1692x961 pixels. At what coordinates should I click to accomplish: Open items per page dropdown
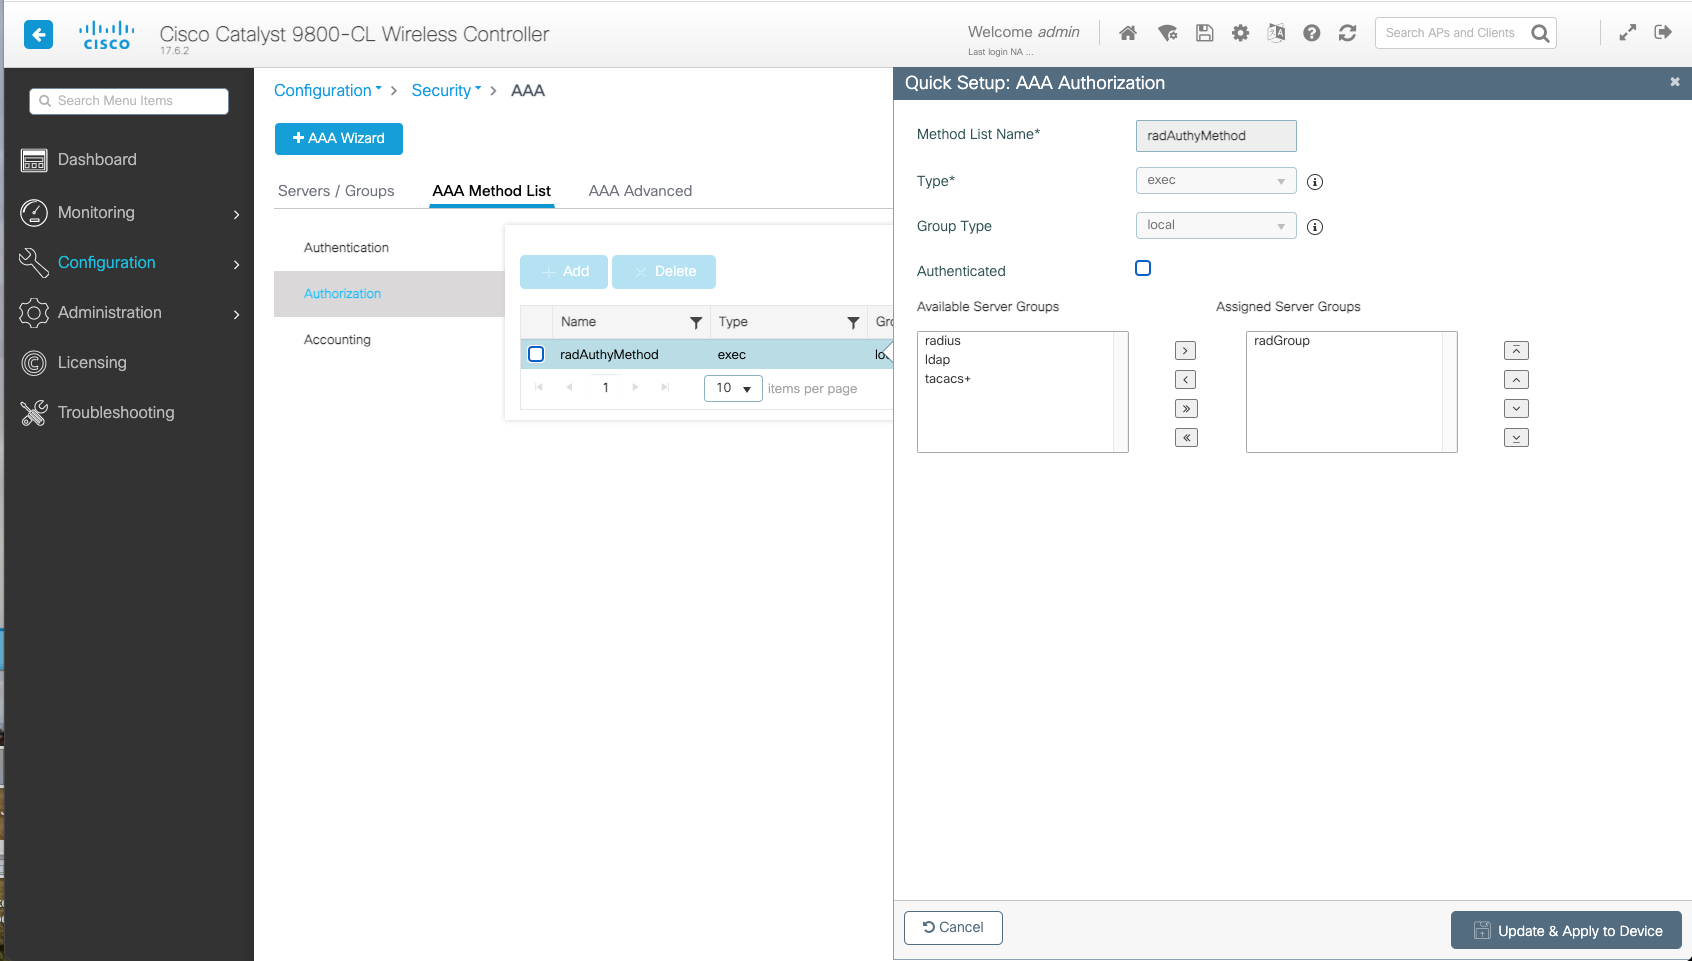pos(733,388)
